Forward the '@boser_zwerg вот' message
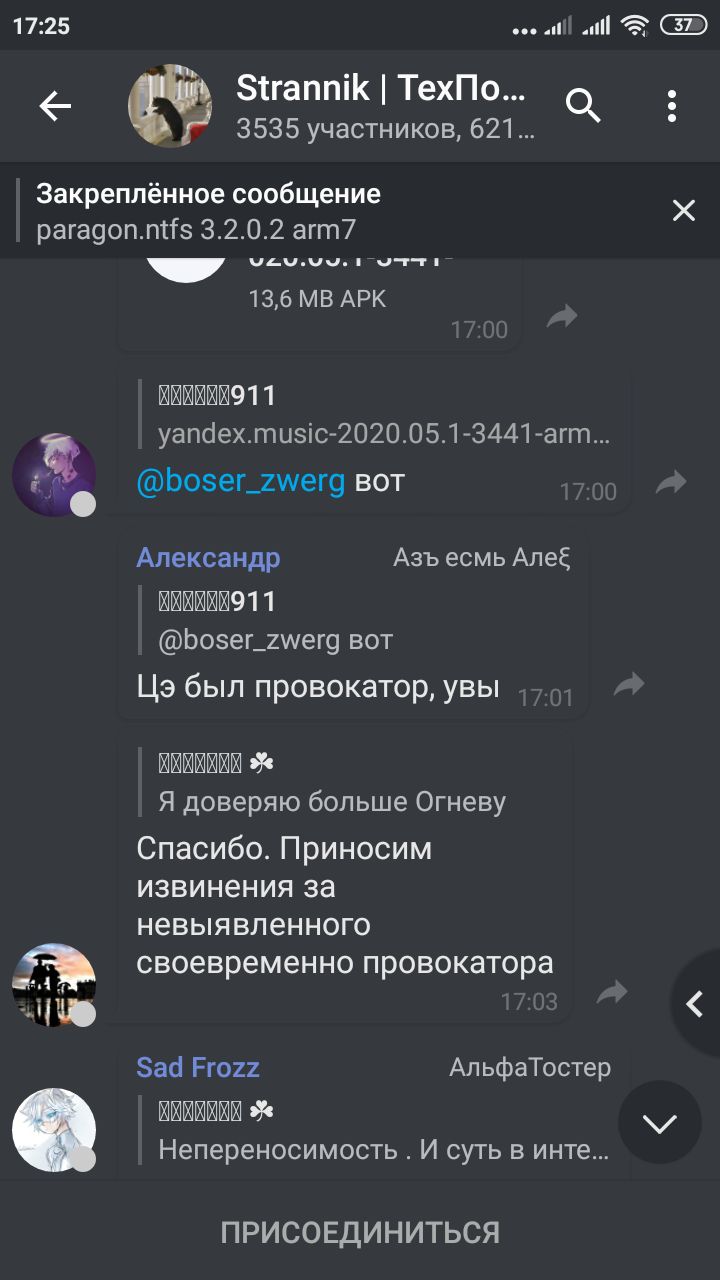Image resolution: width=720 pixels, height=1280 pixels. 671,483
